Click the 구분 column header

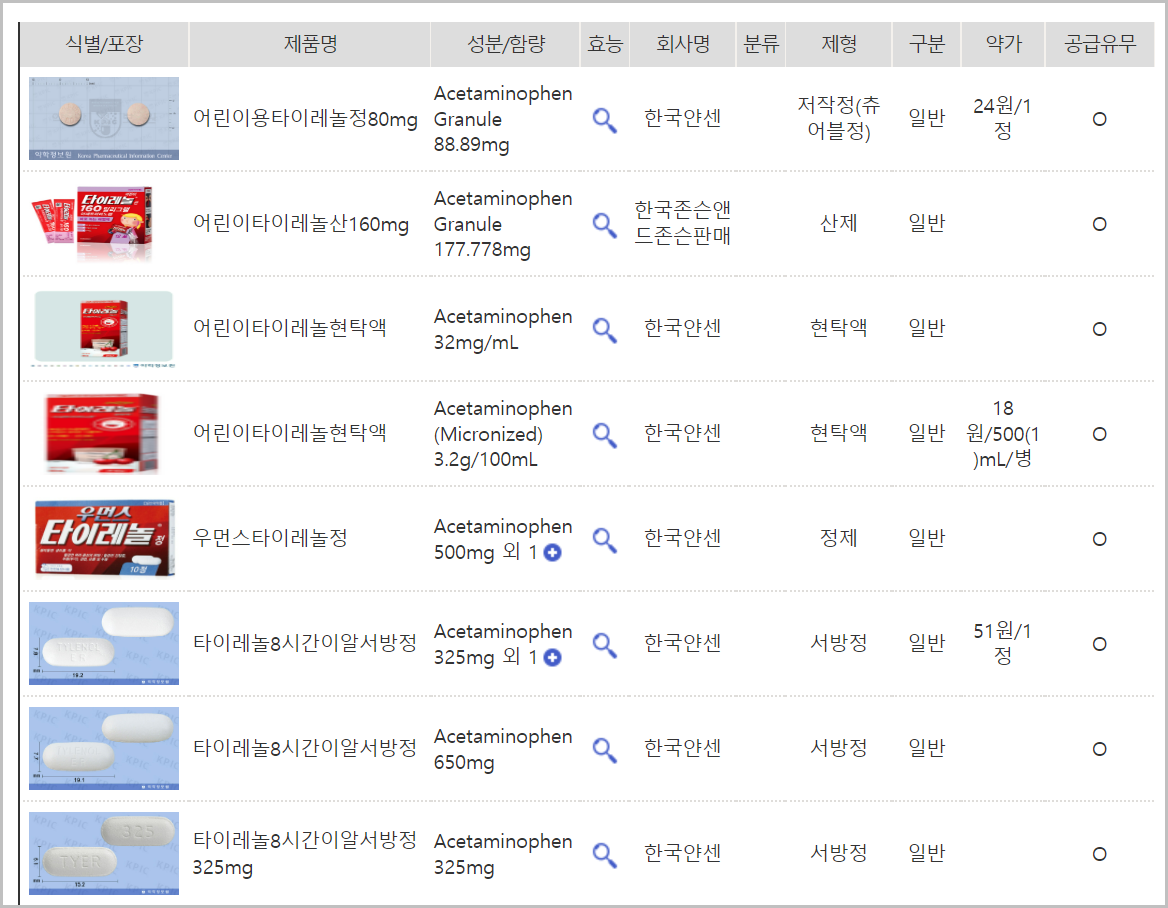[927, 44]
